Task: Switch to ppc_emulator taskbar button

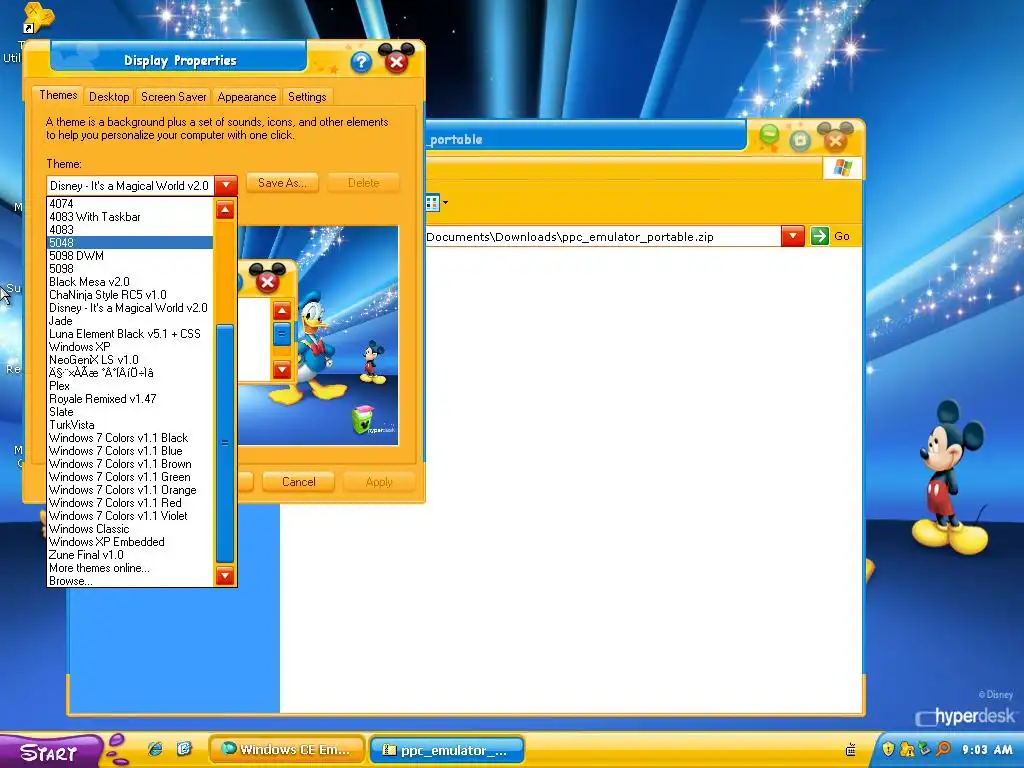Action: (447, 750)
